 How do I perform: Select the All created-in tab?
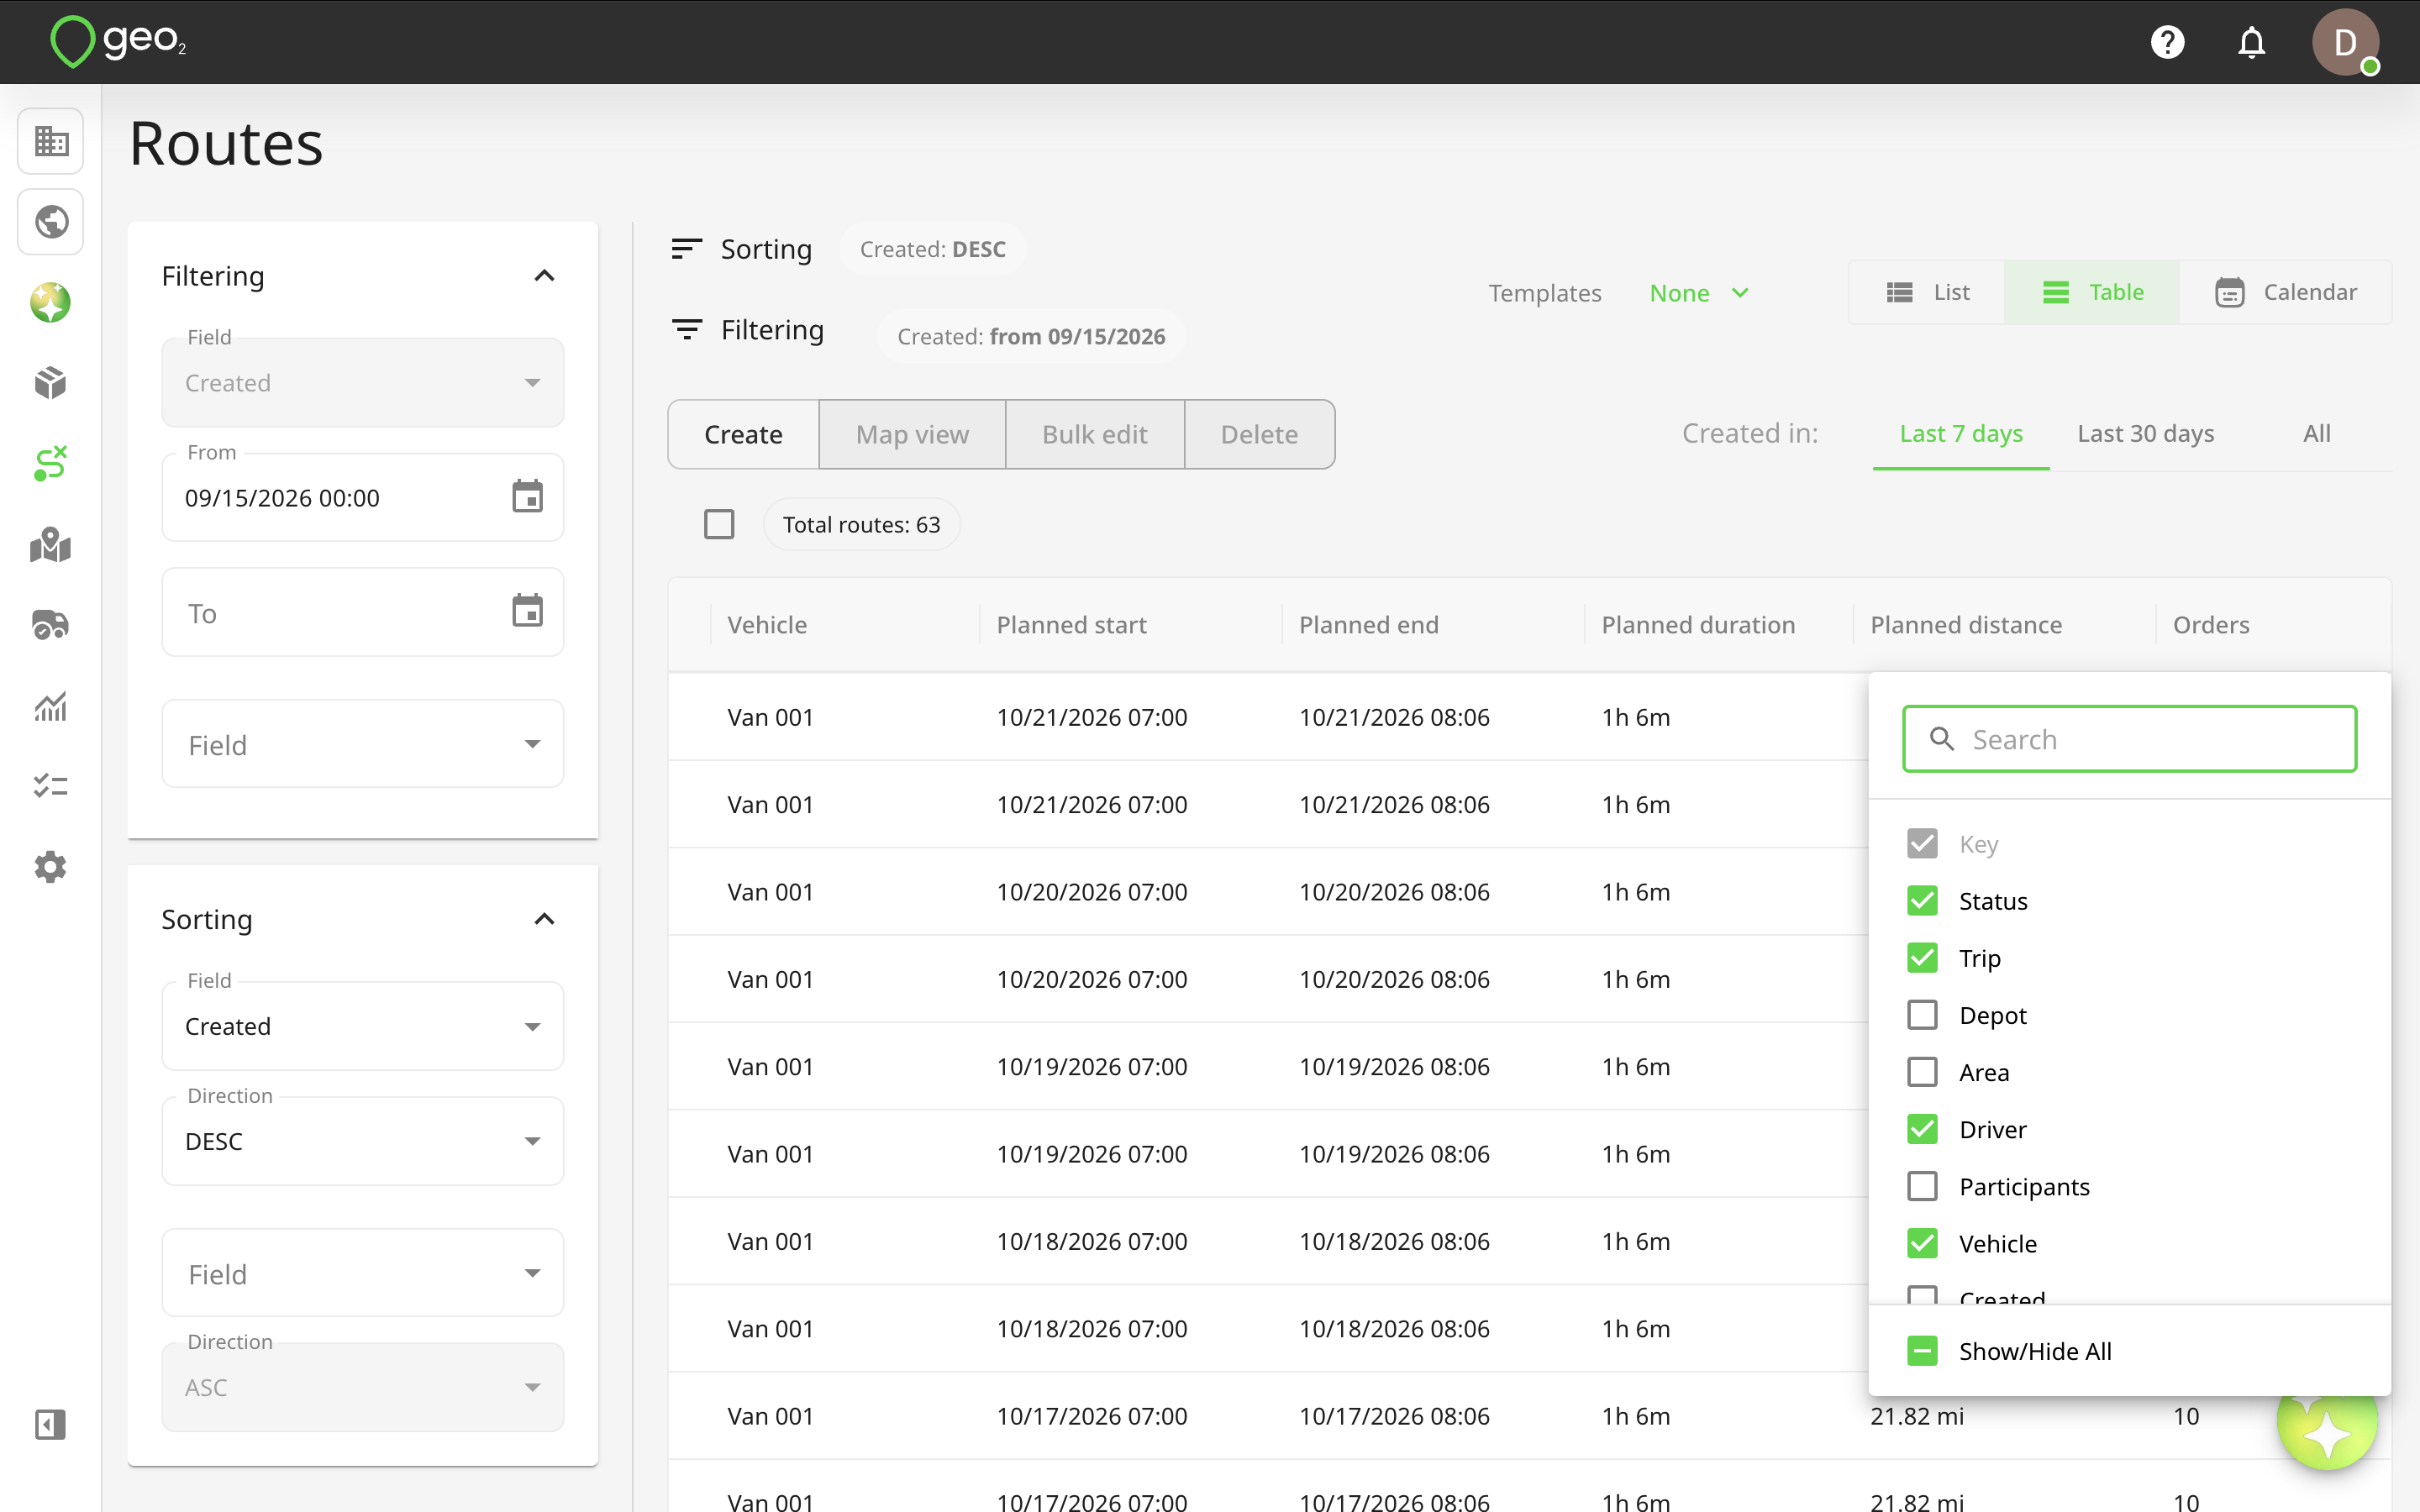click(x=2316, y=433)
